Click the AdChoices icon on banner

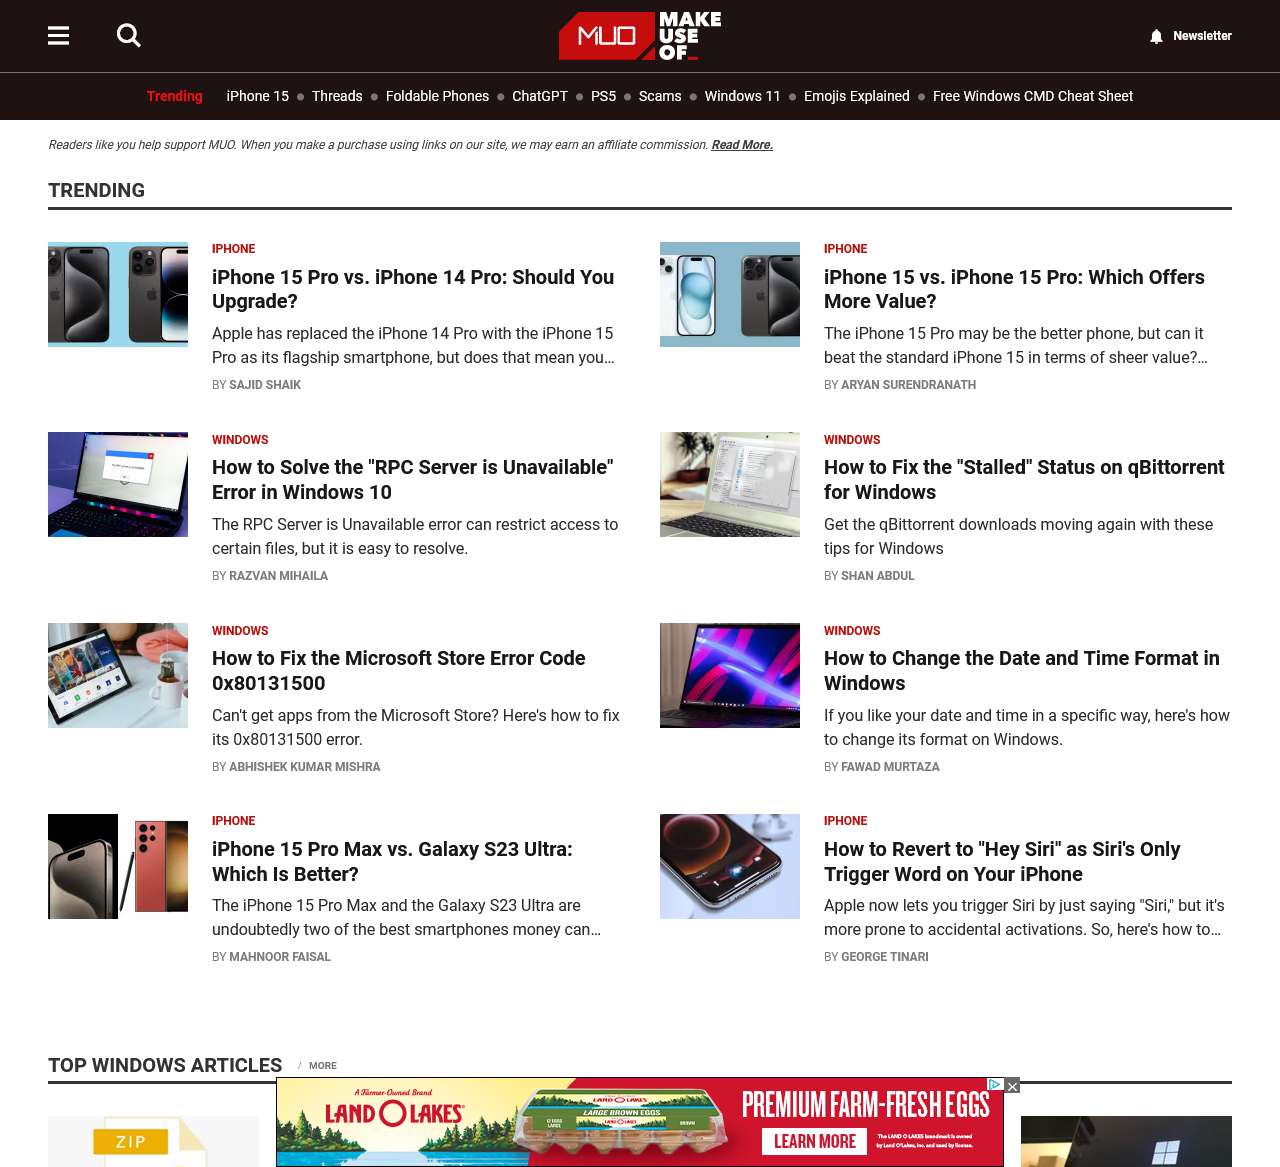(x=995, y=1084)
